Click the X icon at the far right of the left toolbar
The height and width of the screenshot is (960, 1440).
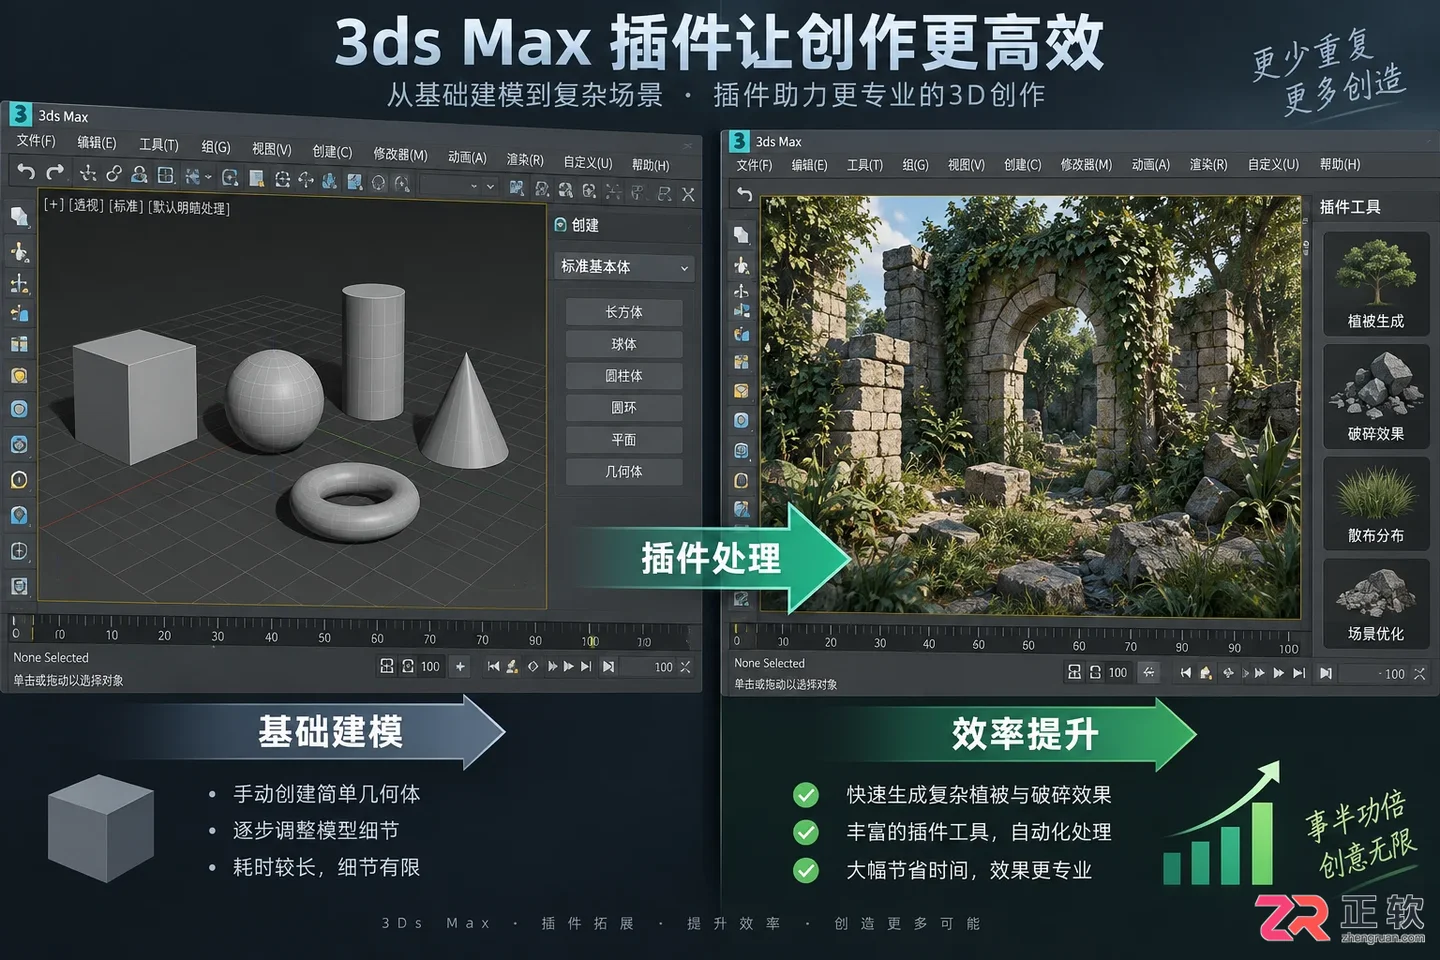click(688, 194)
